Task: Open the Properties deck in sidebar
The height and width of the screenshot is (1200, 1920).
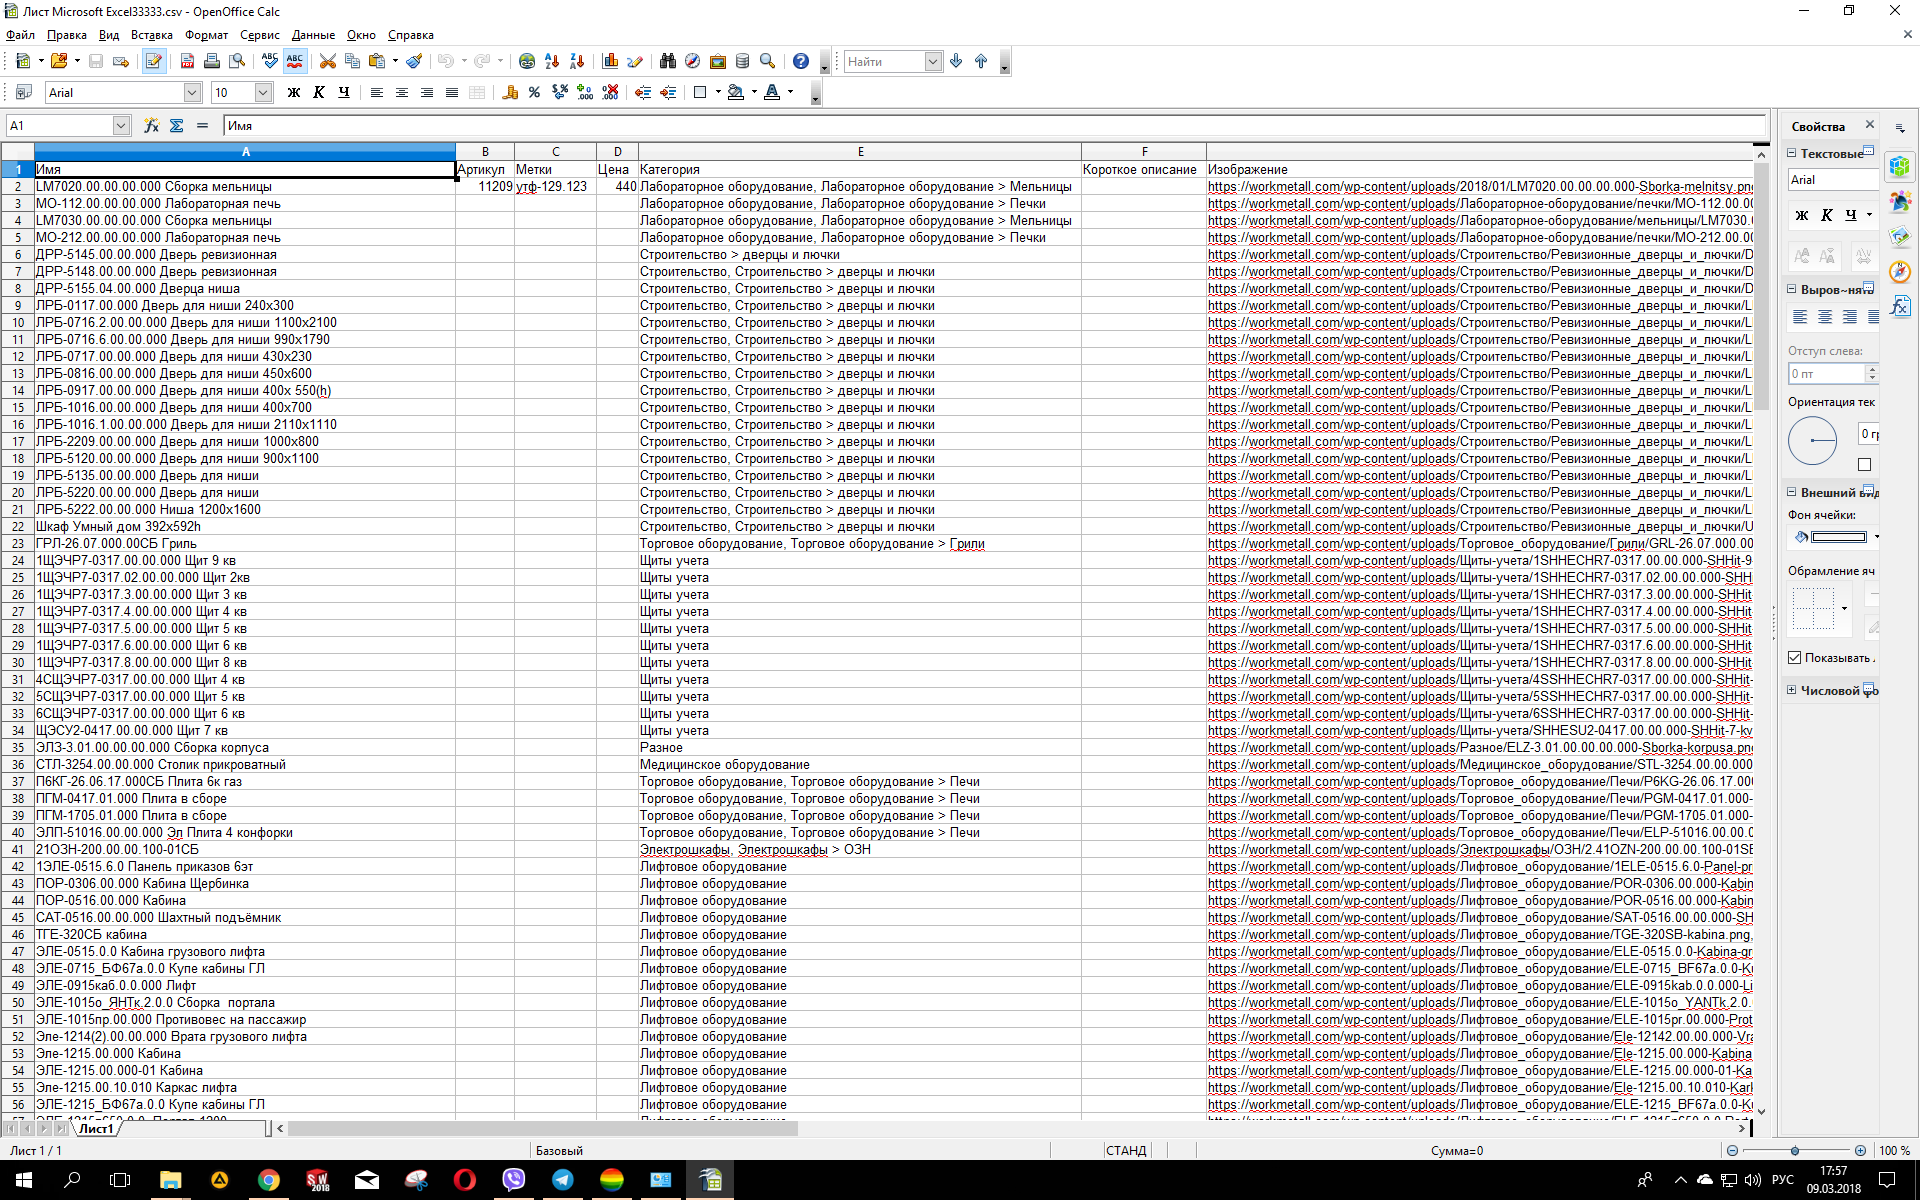Action: coord(1900,166)
